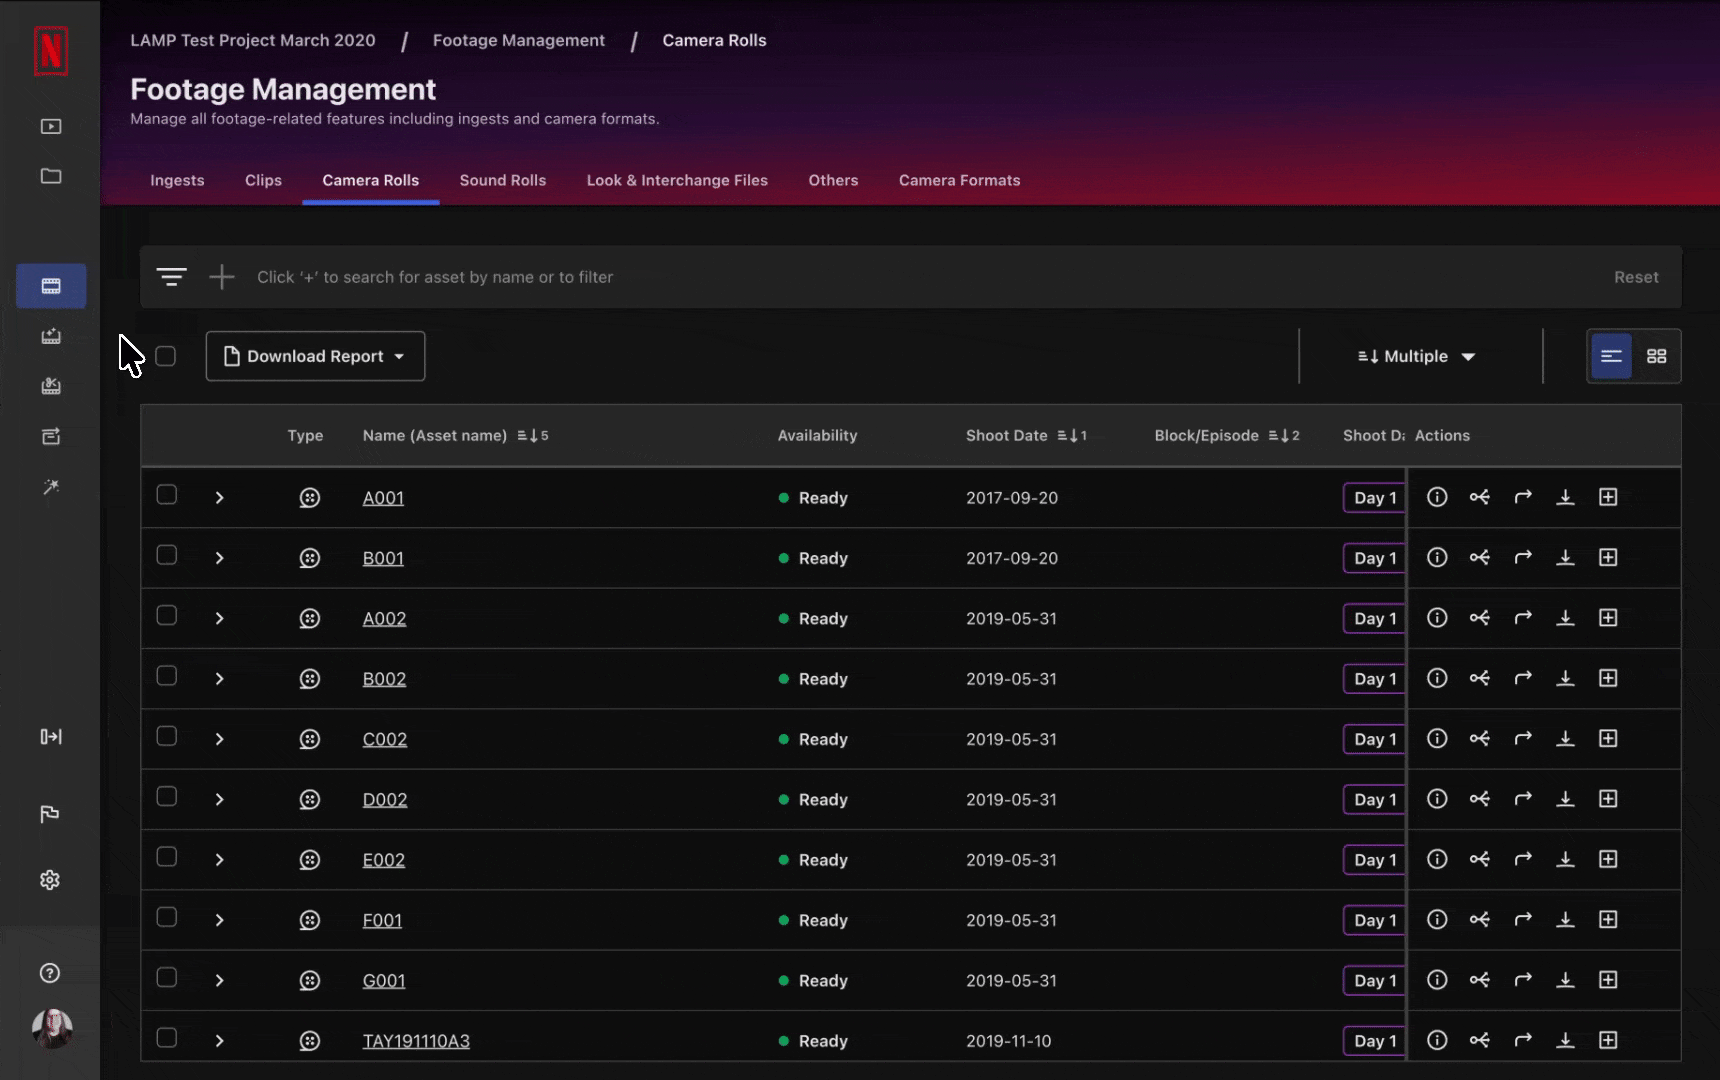1720x1080 pixels.
Task: Expand the row details for G001
Action: click(x=219, y=981)
